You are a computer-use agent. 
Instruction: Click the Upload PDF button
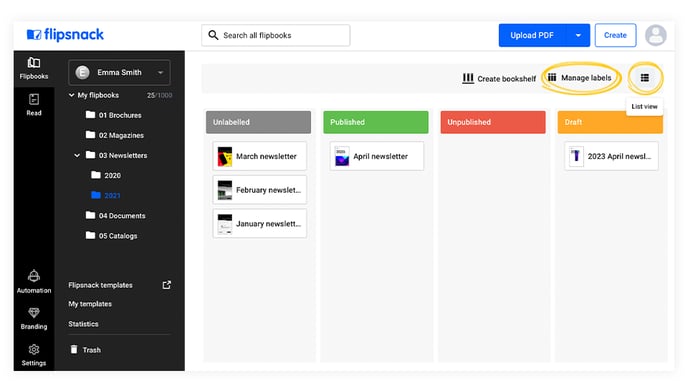[x=532, y=35]
